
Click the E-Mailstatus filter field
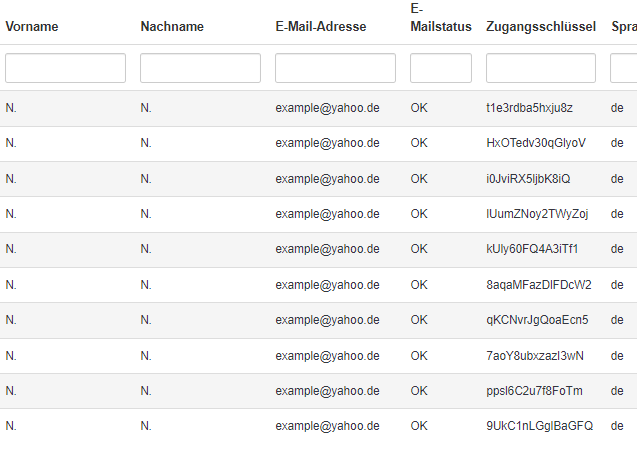pos(440,68)
